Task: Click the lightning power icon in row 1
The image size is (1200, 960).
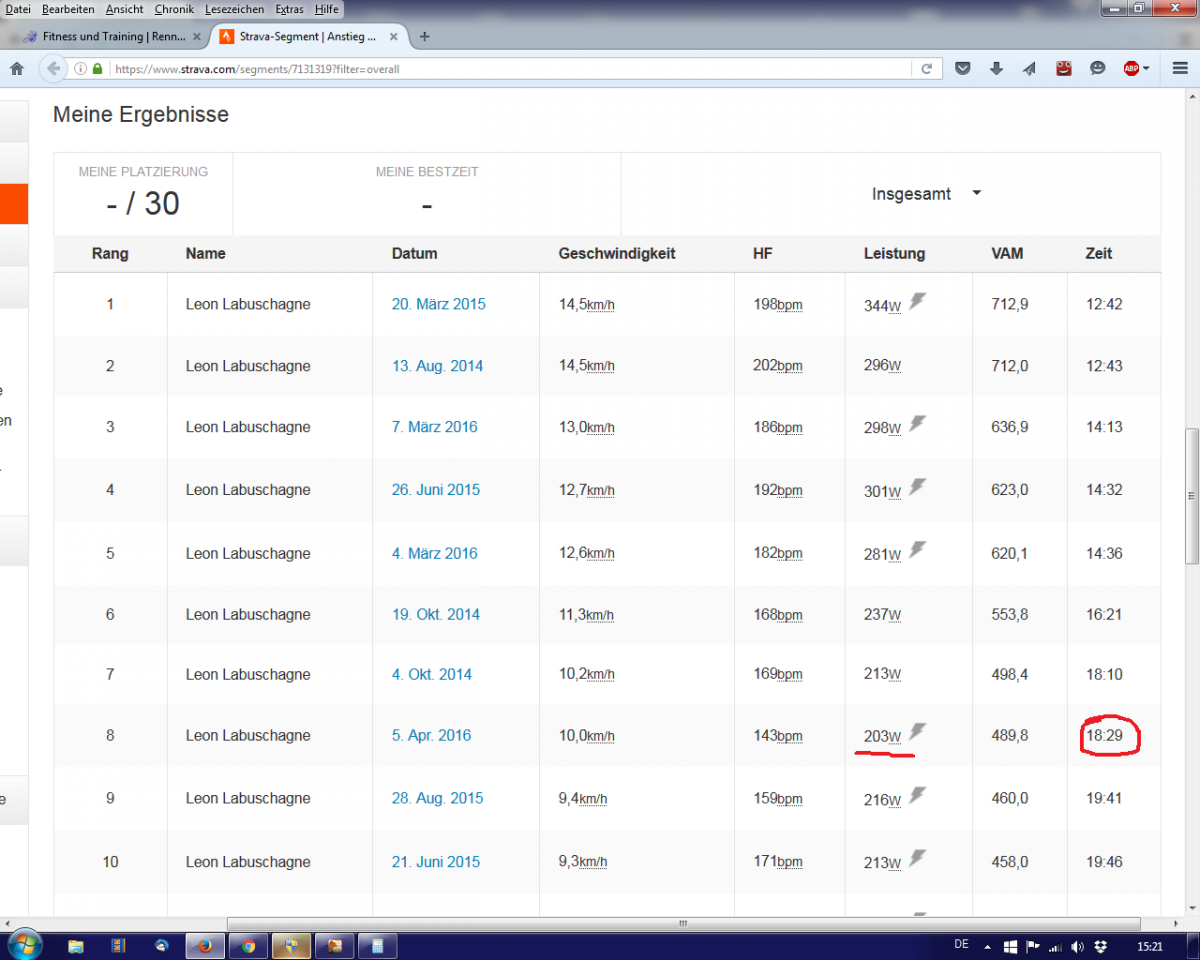Action: pos(917,301)
